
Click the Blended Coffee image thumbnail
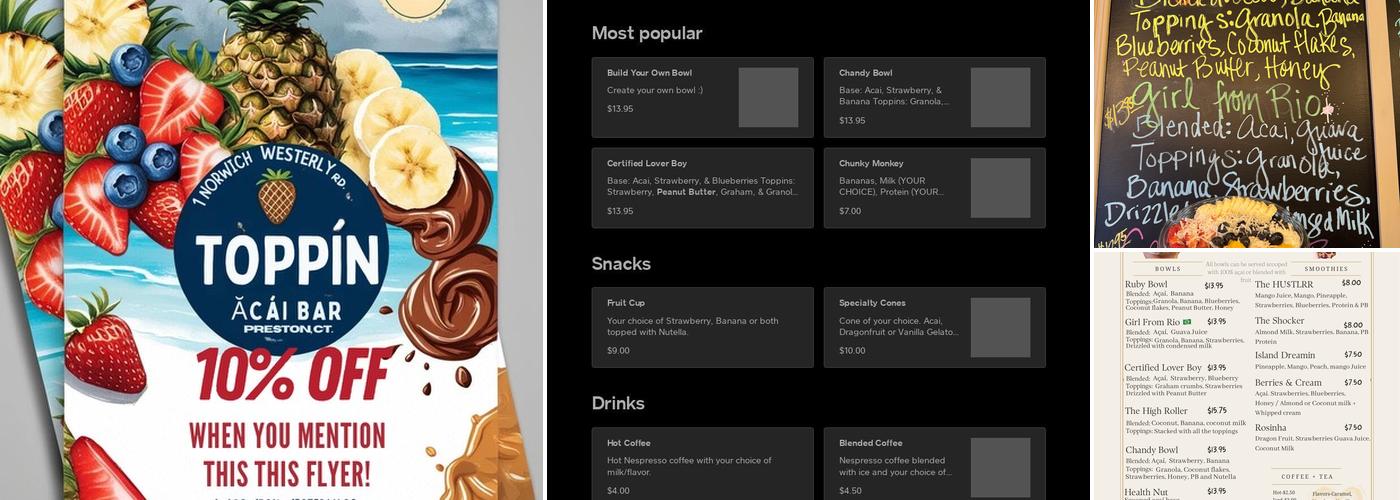(1000, 467)
